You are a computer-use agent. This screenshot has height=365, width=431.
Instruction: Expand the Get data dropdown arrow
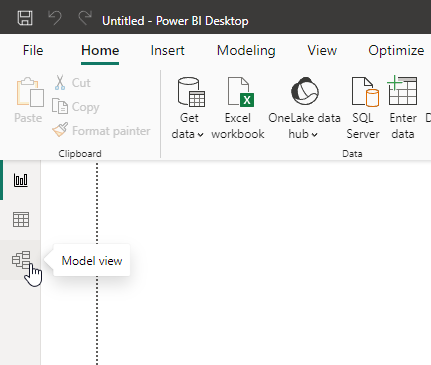point(200,135)
